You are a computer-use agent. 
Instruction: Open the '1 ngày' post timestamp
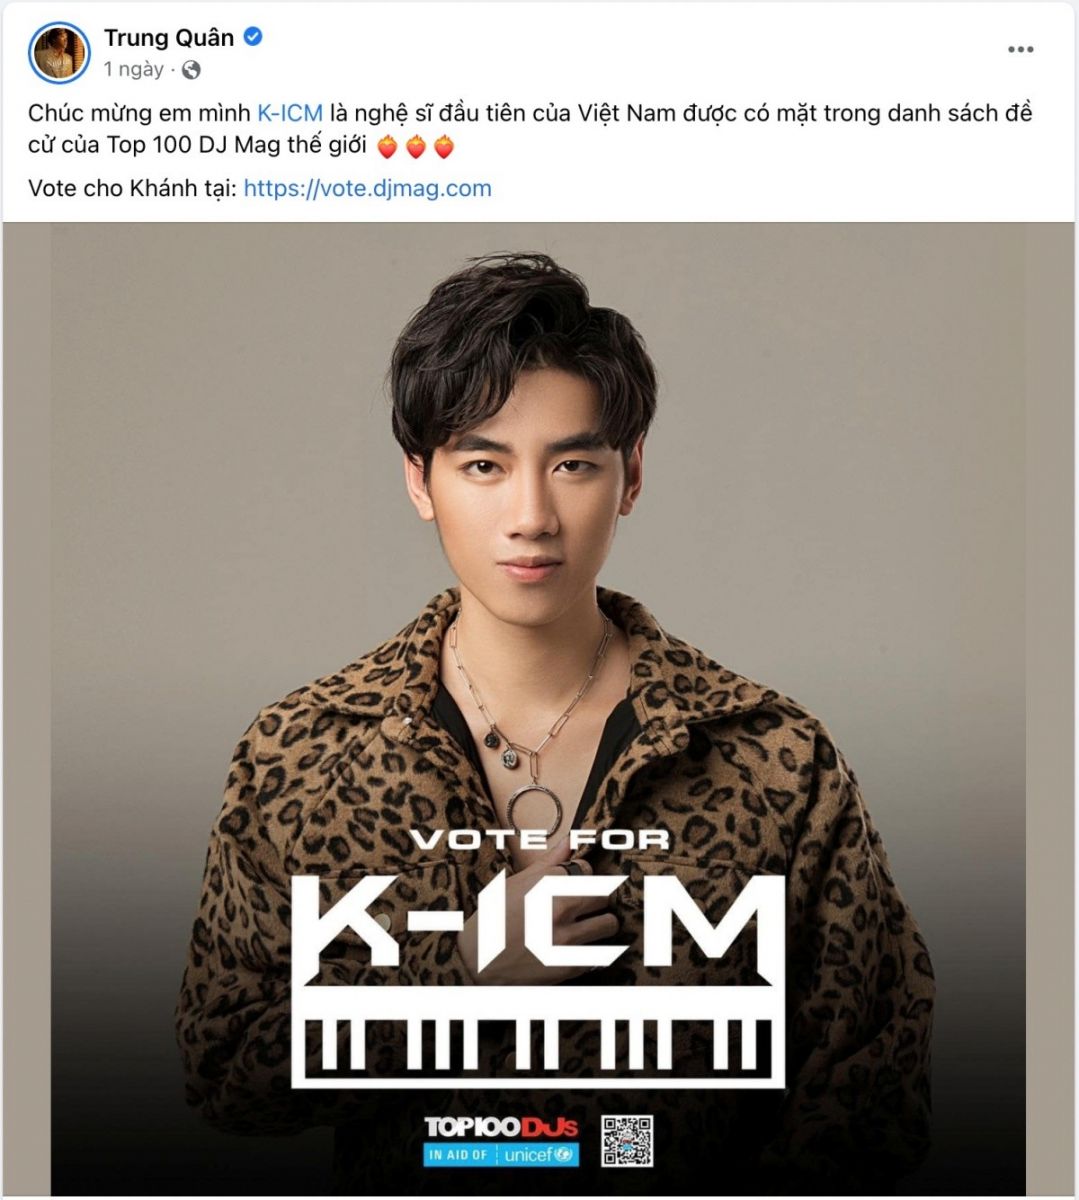pos(133,70)
